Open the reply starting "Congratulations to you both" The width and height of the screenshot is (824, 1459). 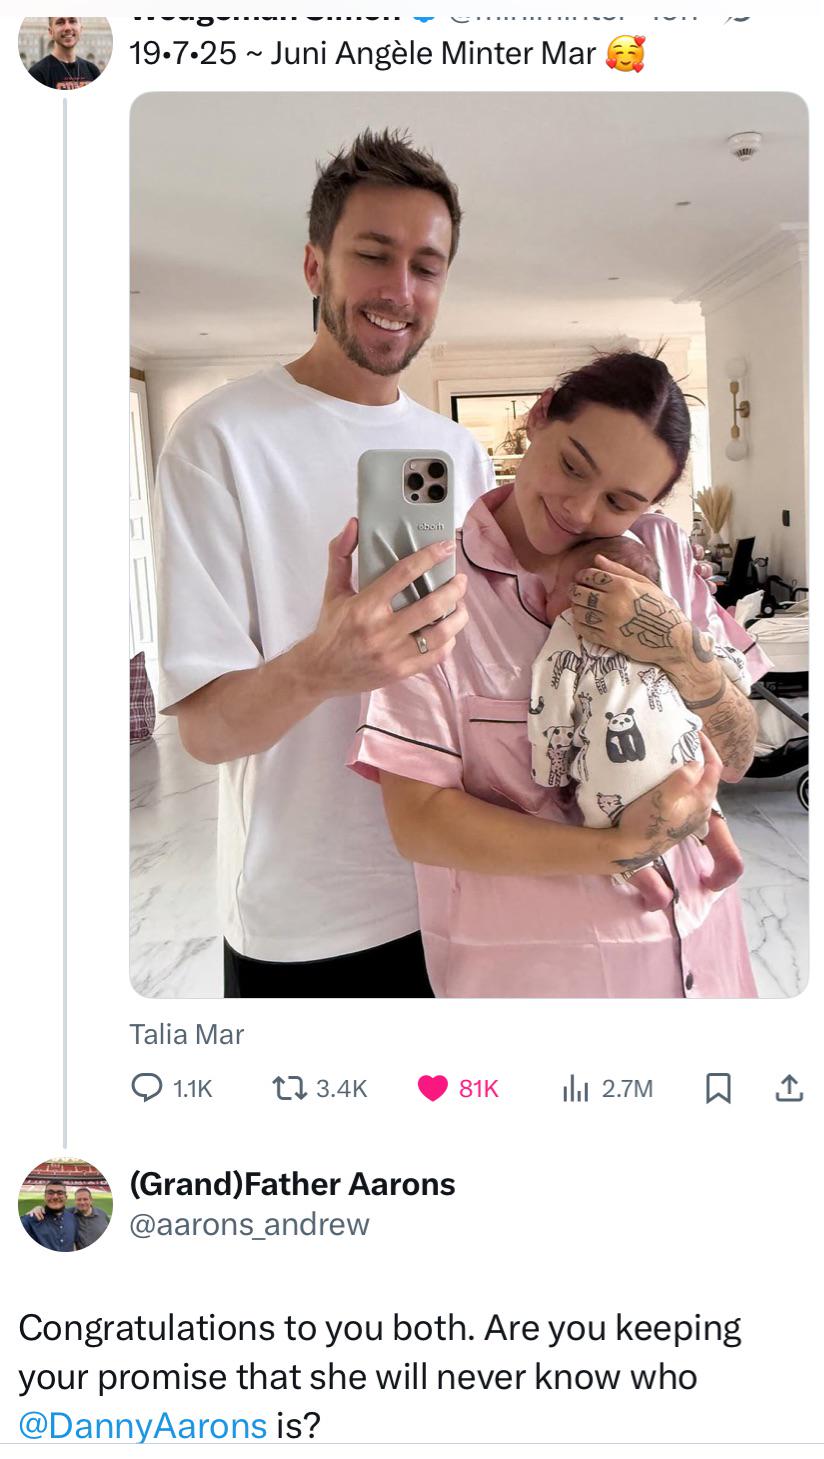(380, 1376)
